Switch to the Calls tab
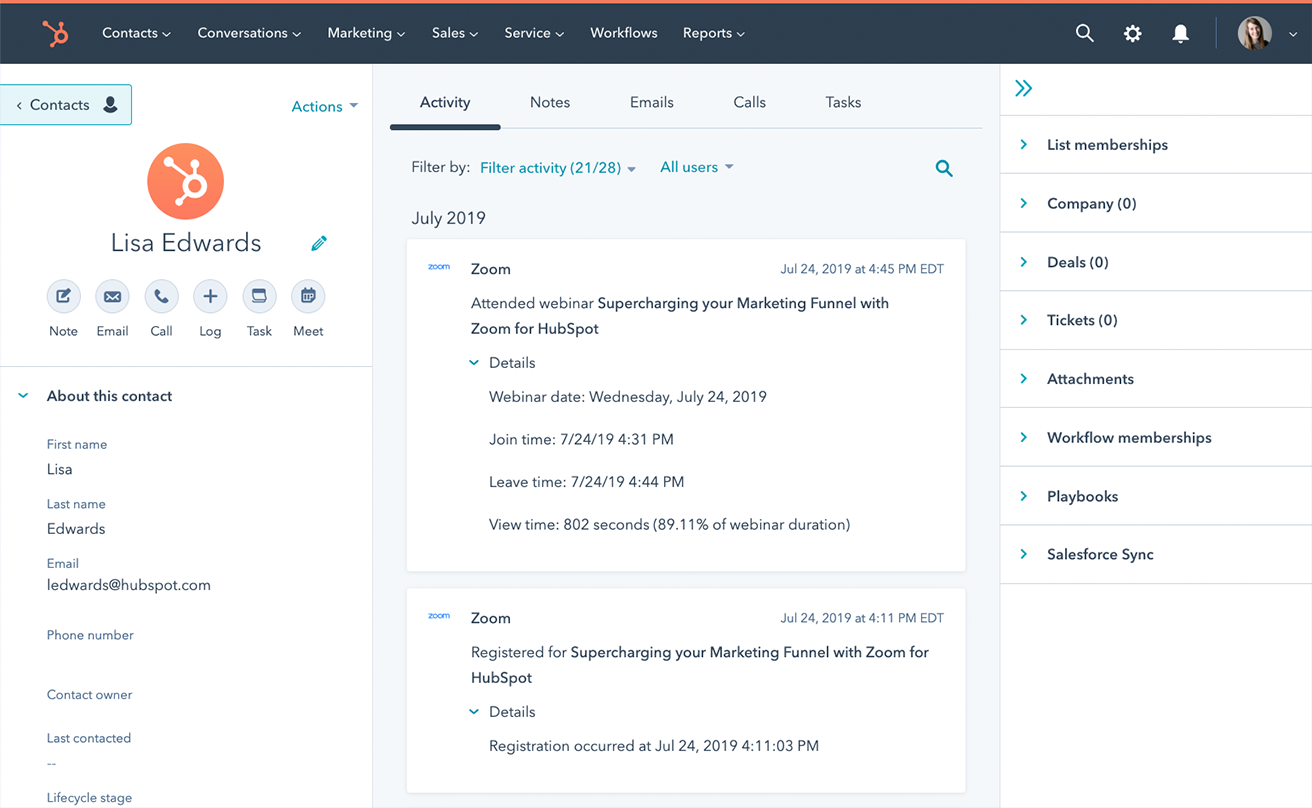This screenshot has height=808, width=1312. [749, 102]
